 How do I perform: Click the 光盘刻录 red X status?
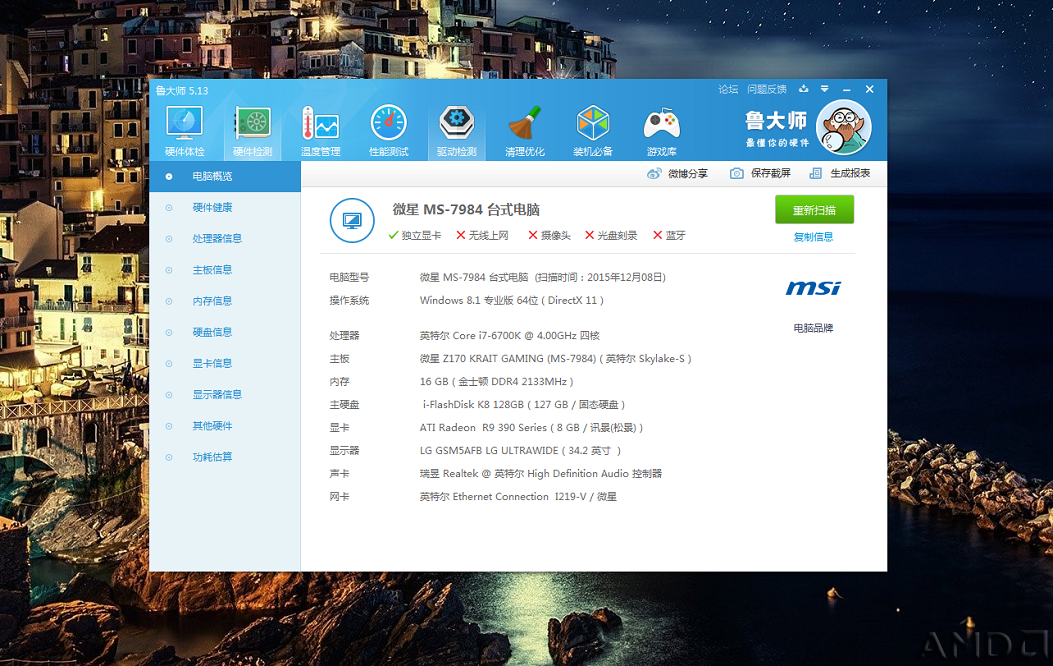tap(610, 235)
